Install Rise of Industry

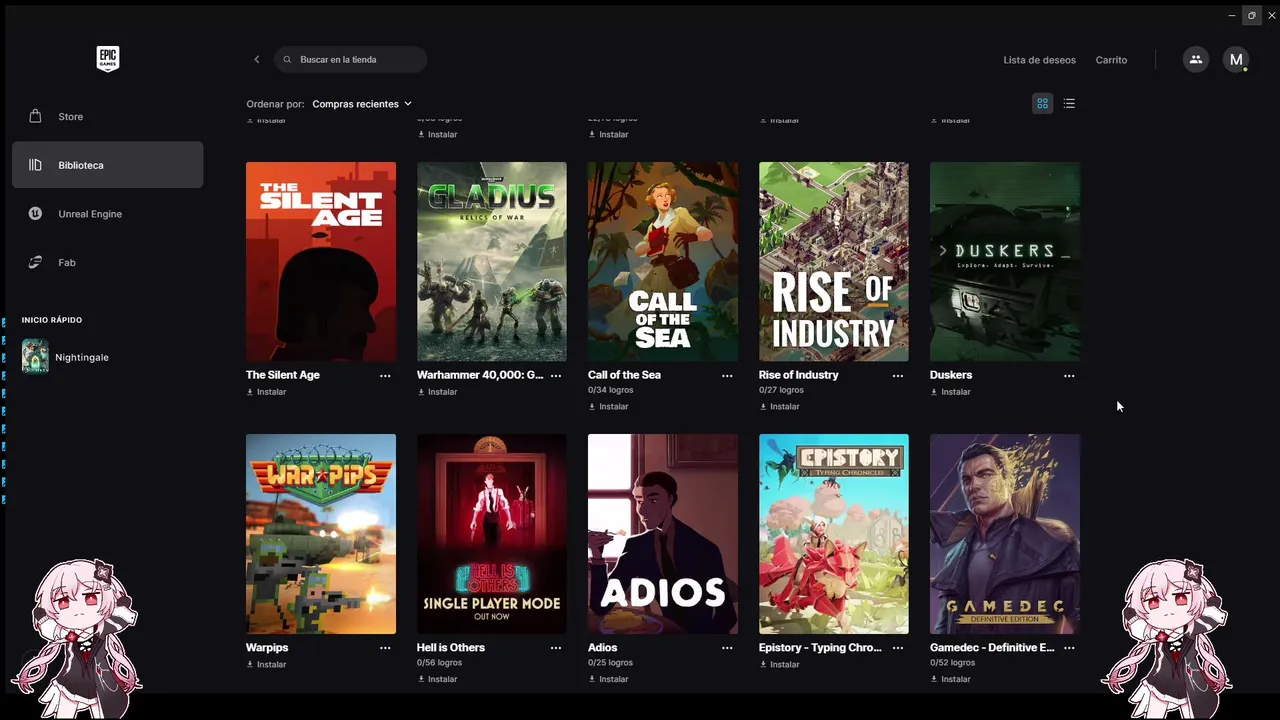(x=779, y=407)
